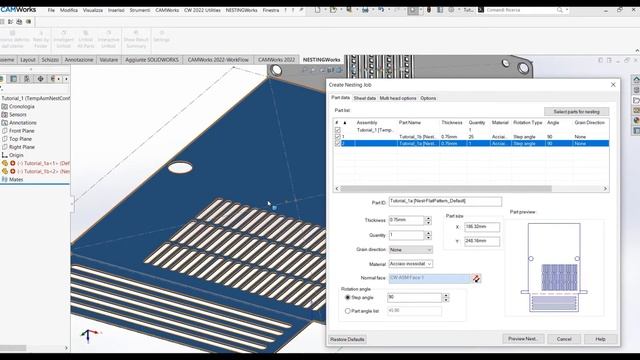Click the Sensors folder icon in tree
Screen dimensions: 640x360
[x=4, y=115]
